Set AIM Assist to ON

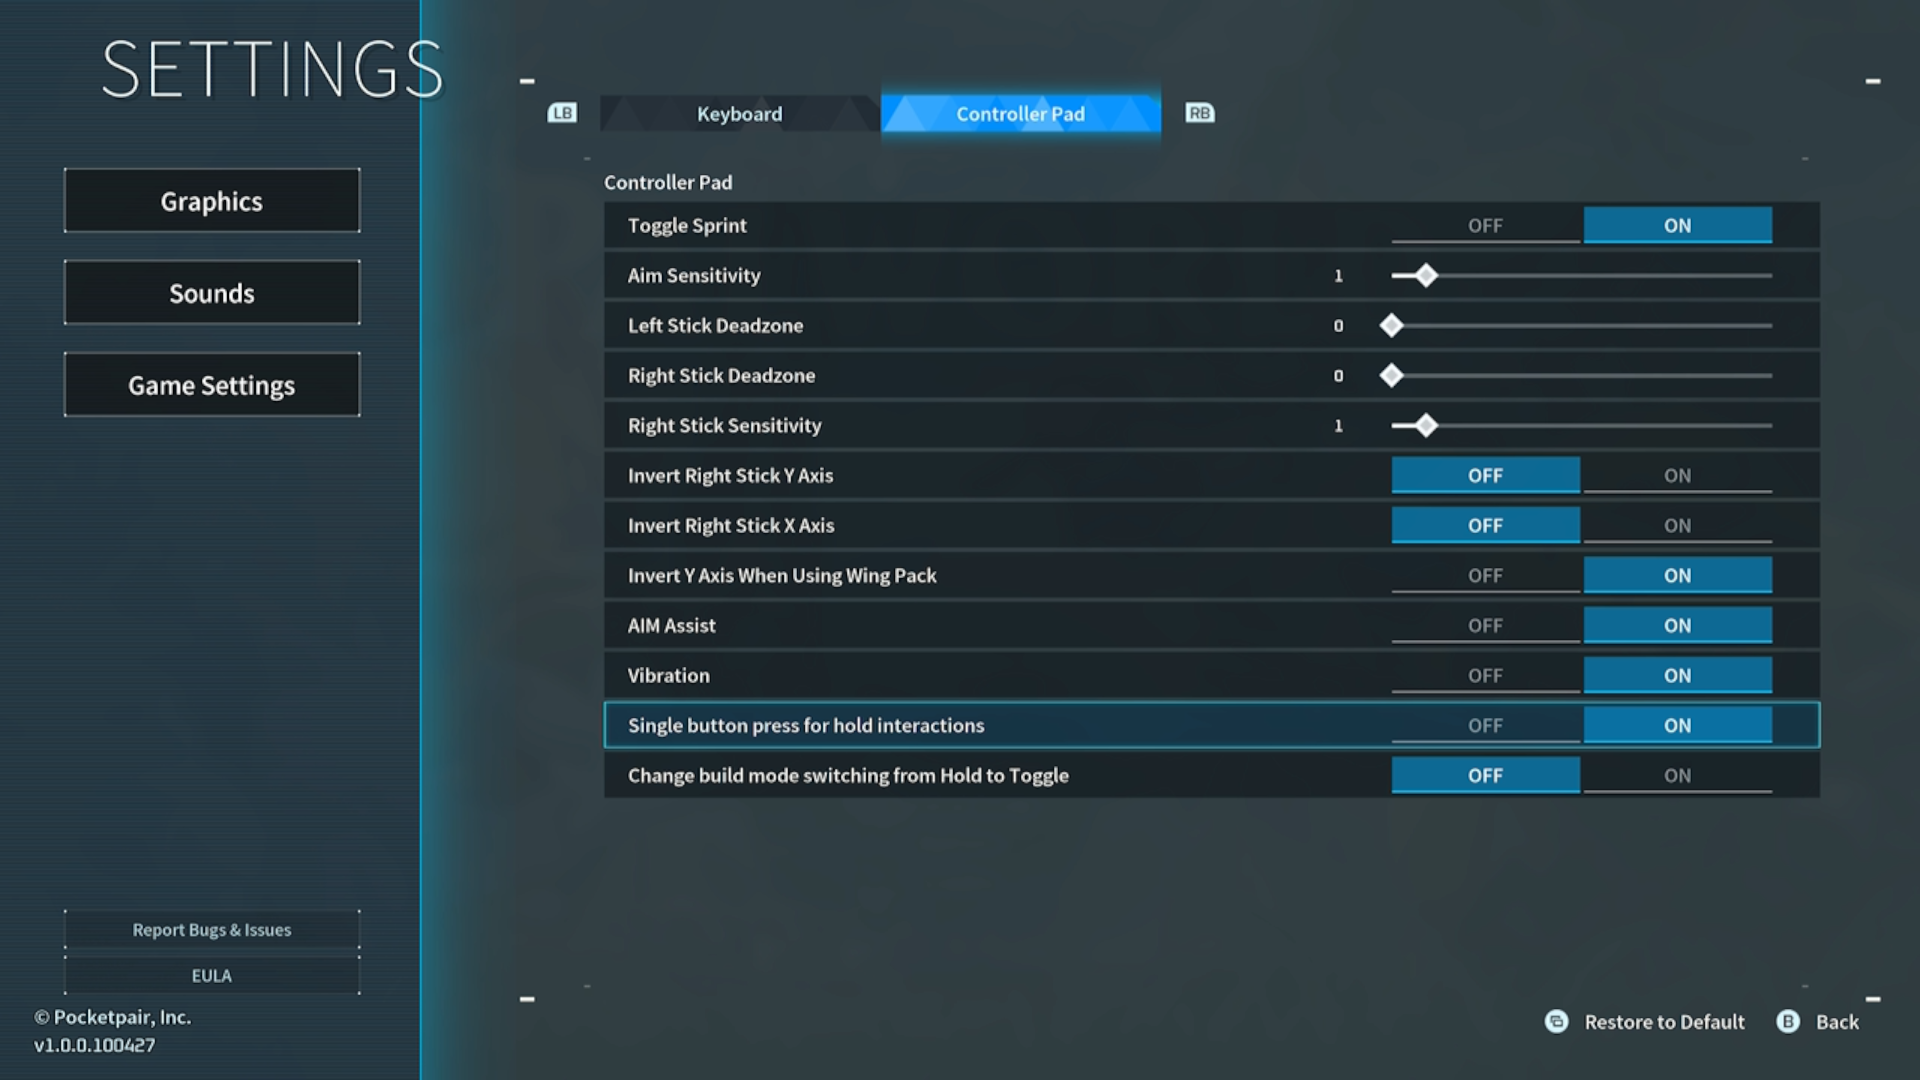pos(1677,625)
